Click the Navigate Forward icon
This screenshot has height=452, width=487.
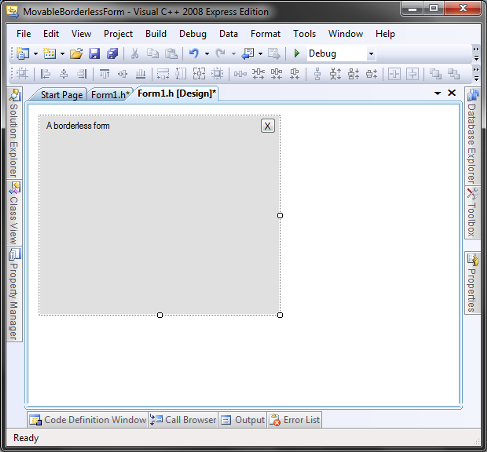click(x=274, y=54)
